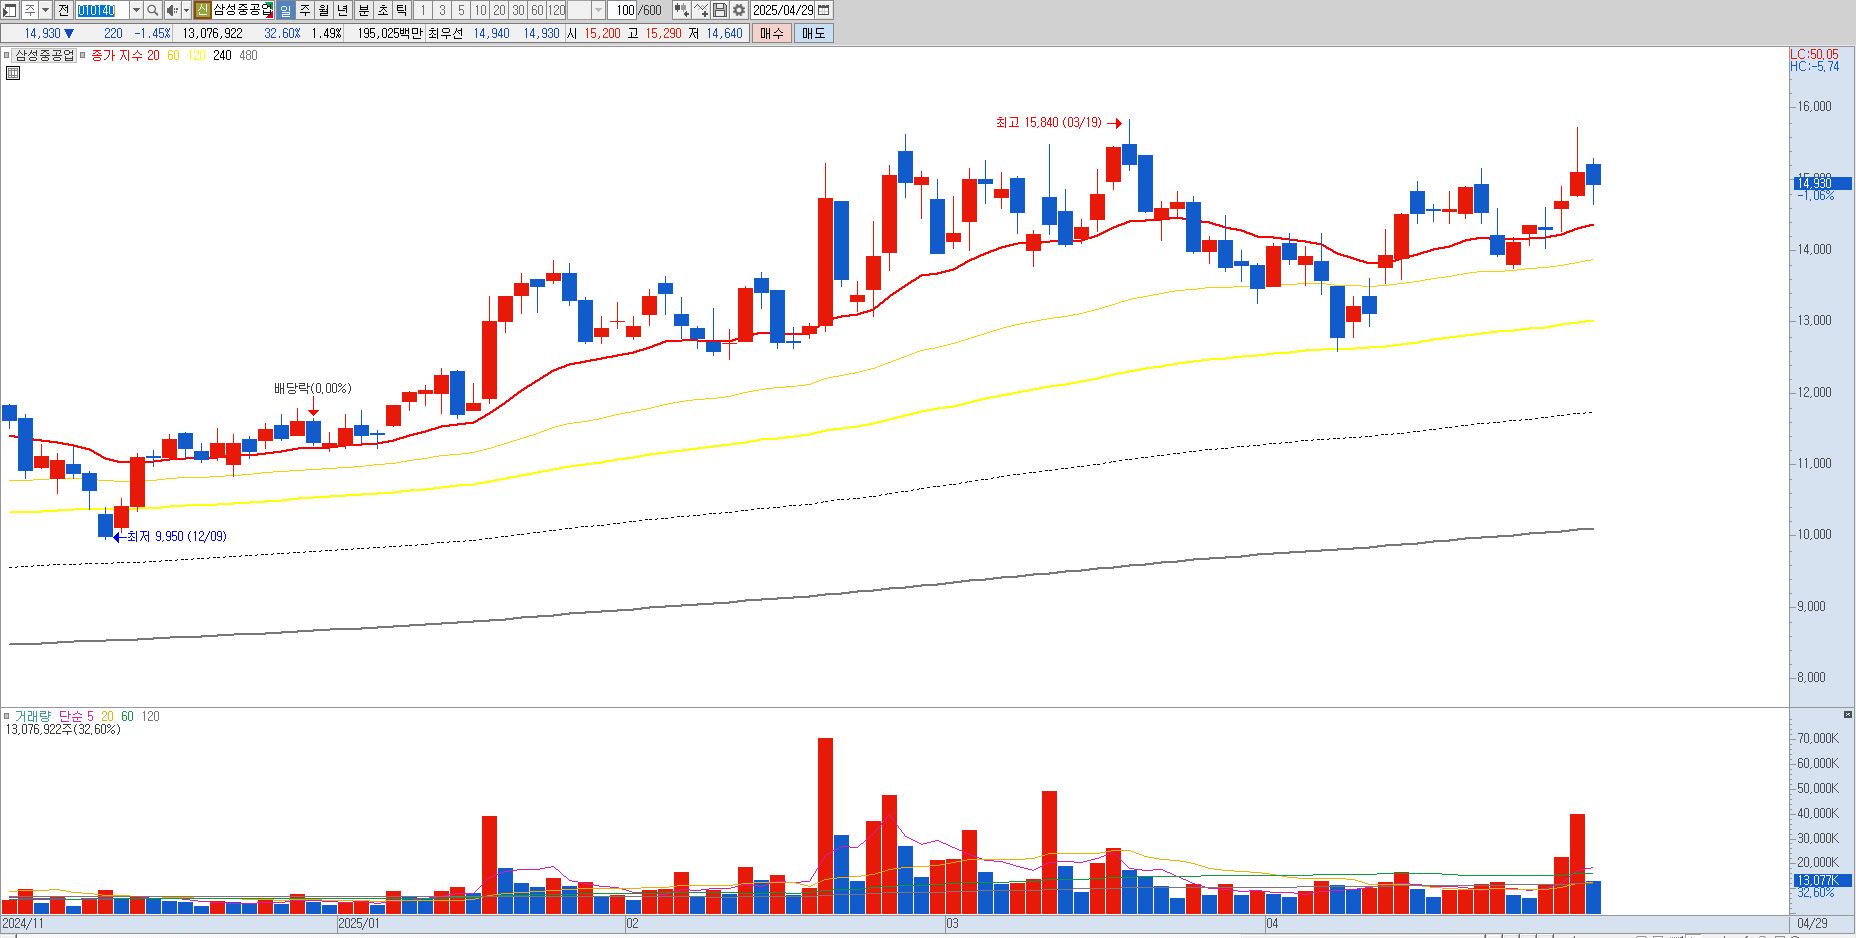1856x938 pixels.
Task: Click the stock code input field 010140
Action: tap(102, 10)
